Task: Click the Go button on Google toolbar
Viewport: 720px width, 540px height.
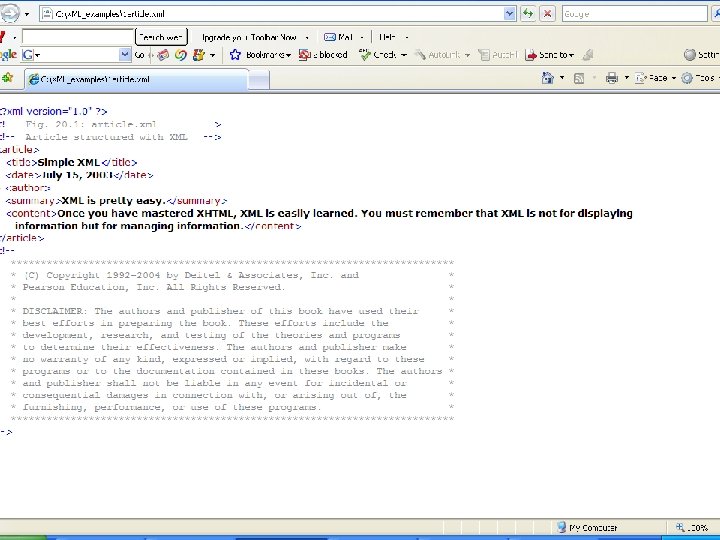Action: tap(140, 55)
